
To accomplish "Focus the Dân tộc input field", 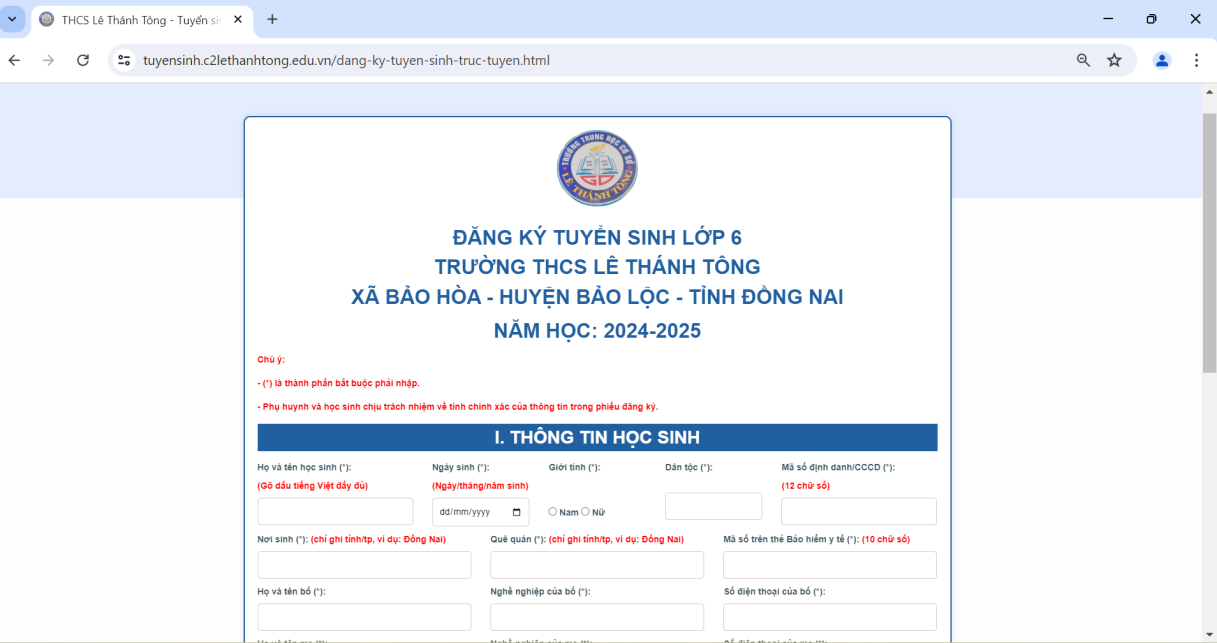I will tap(713, 506).
